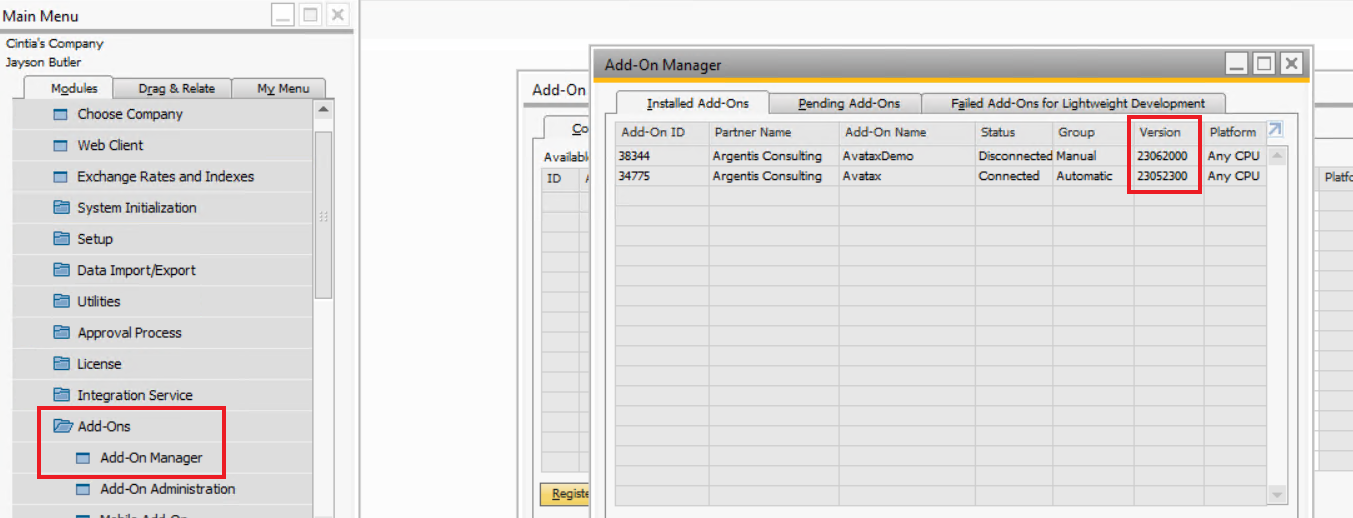This screenshot has height=518, width=1353.
Task: Select the AvataxDemo add-on row
Action: [878, 156]
